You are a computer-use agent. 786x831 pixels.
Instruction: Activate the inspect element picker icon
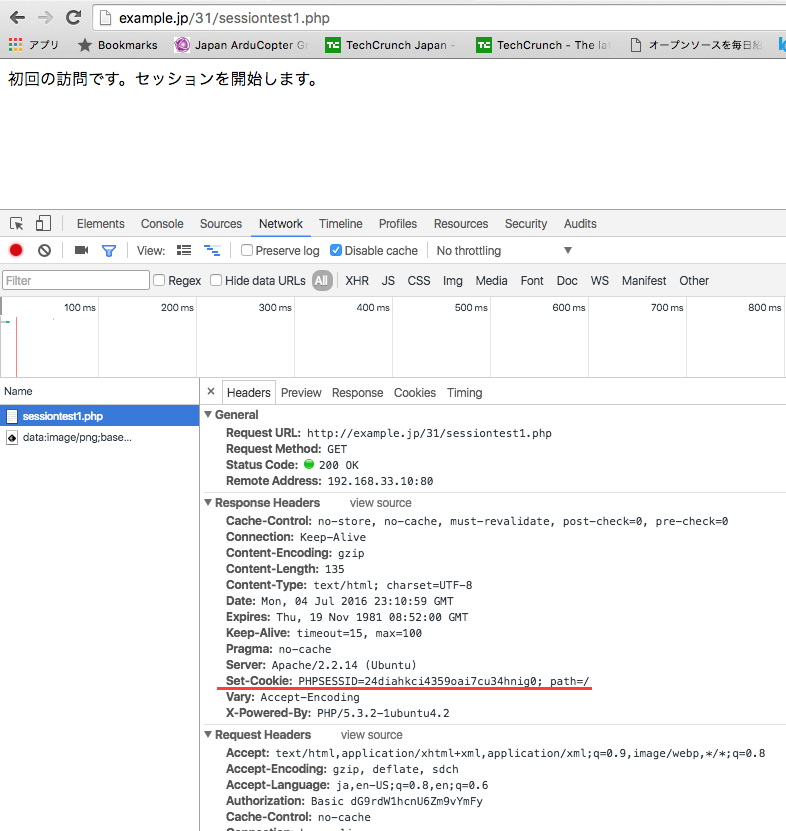point(16,224)
